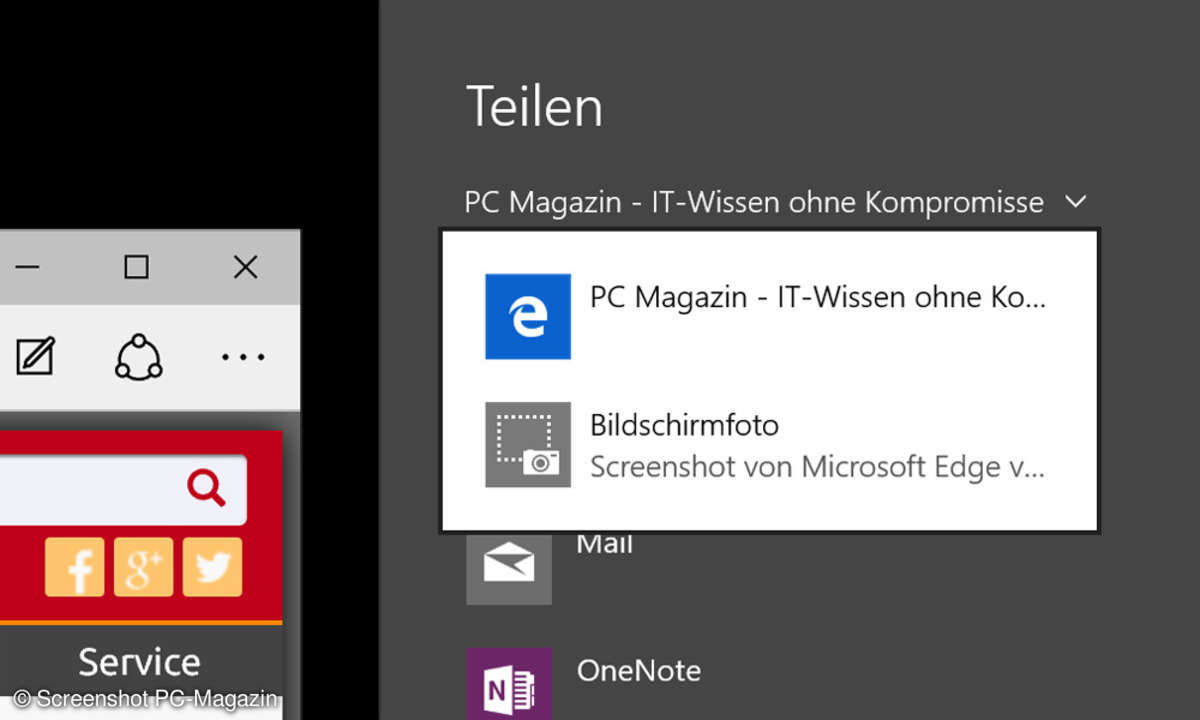This screenshot has width=1200, height=720.
Task: Select the Edge page link share option
Action: [x=770, y=316]
